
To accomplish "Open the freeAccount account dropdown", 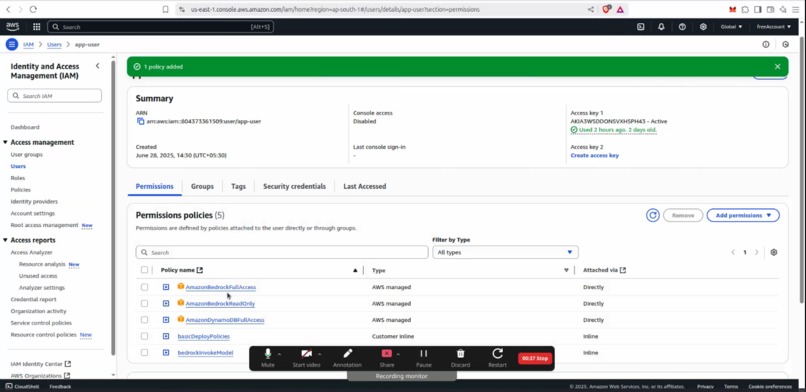I will click(774, 27).
